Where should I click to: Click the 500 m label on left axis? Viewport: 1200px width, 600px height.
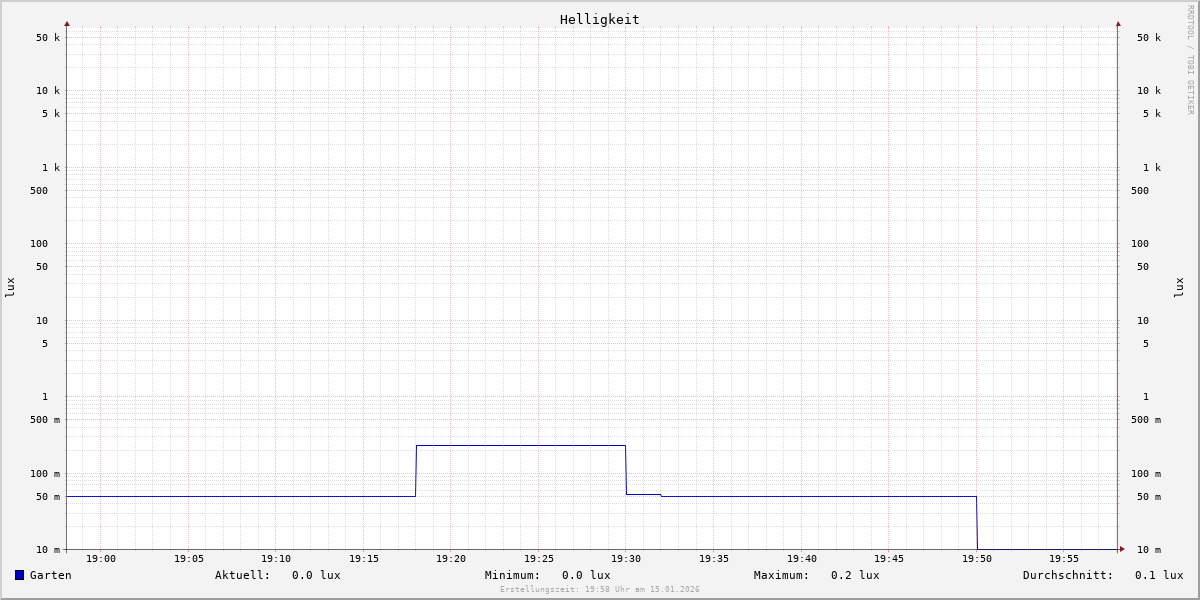[x=45, y=420]
